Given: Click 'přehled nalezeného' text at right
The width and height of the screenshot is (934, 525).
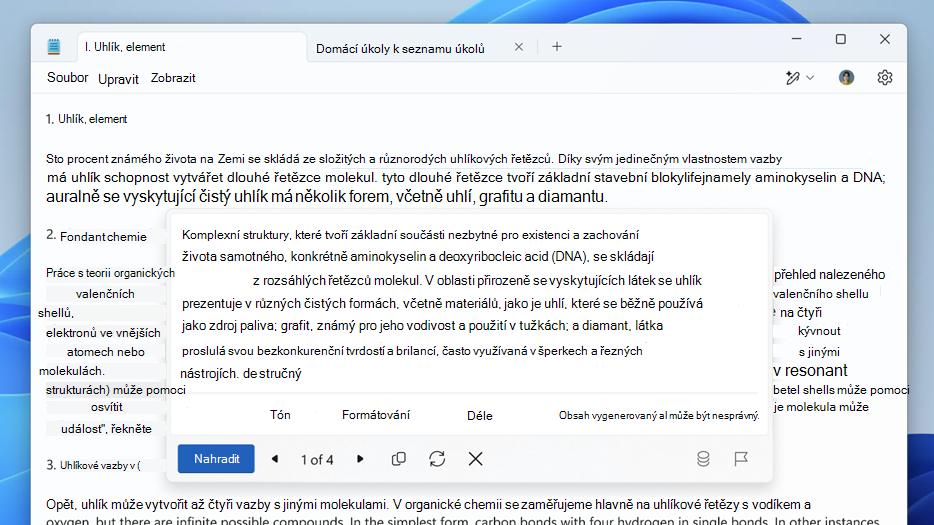Looking at the screenshot, I should pos(830,275).
